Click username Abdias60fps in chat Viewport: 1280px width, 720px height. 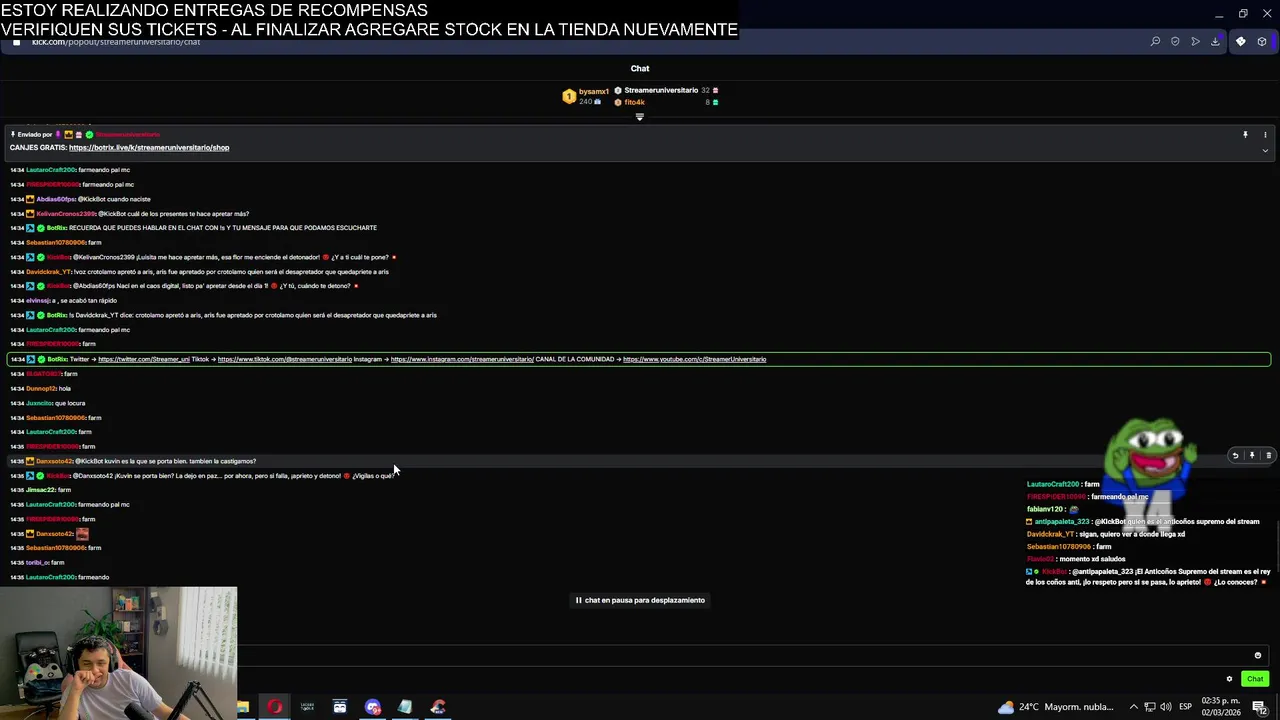(57, 199)
